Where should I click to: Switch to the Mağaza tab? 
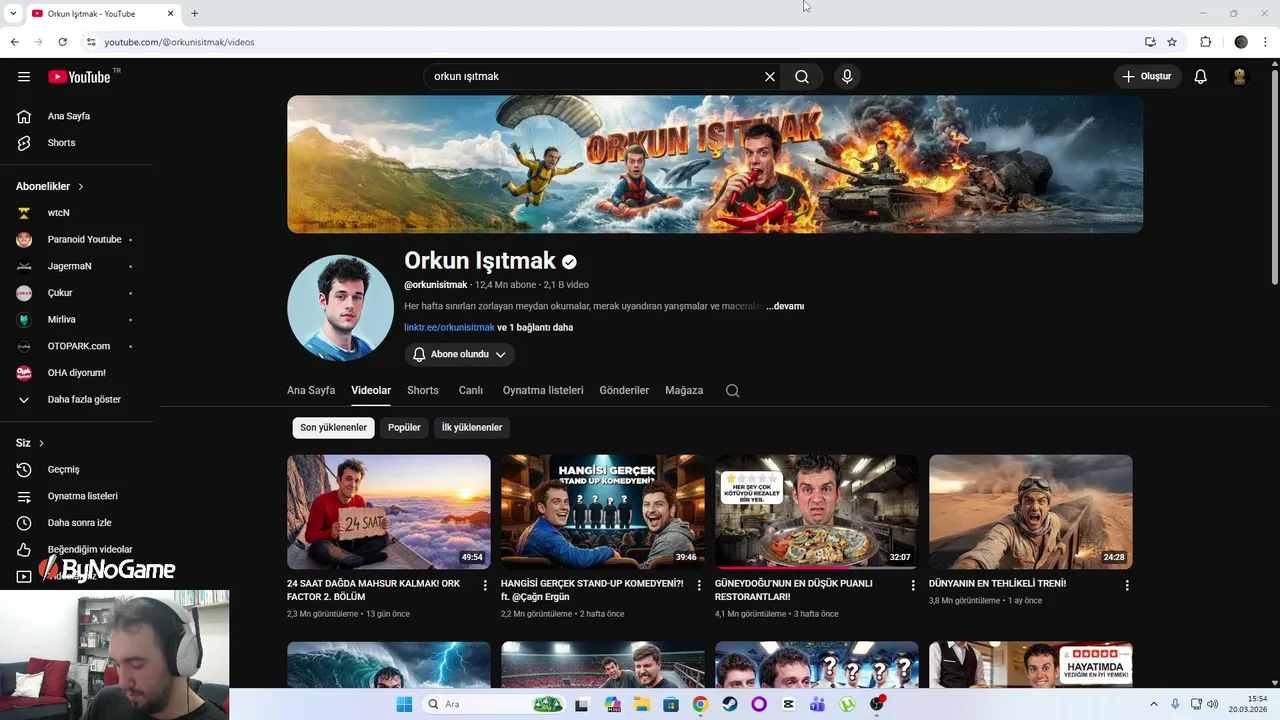tap(684, 391)
